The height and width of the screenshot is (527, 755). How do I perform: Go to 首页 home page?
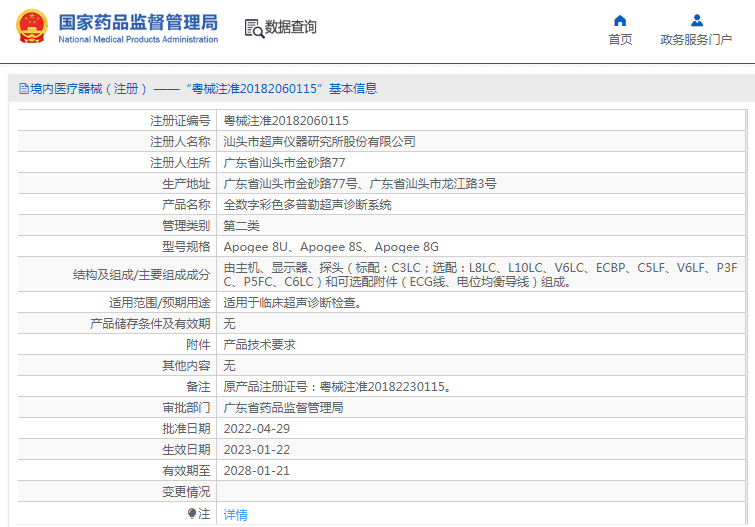coord(620,40)
